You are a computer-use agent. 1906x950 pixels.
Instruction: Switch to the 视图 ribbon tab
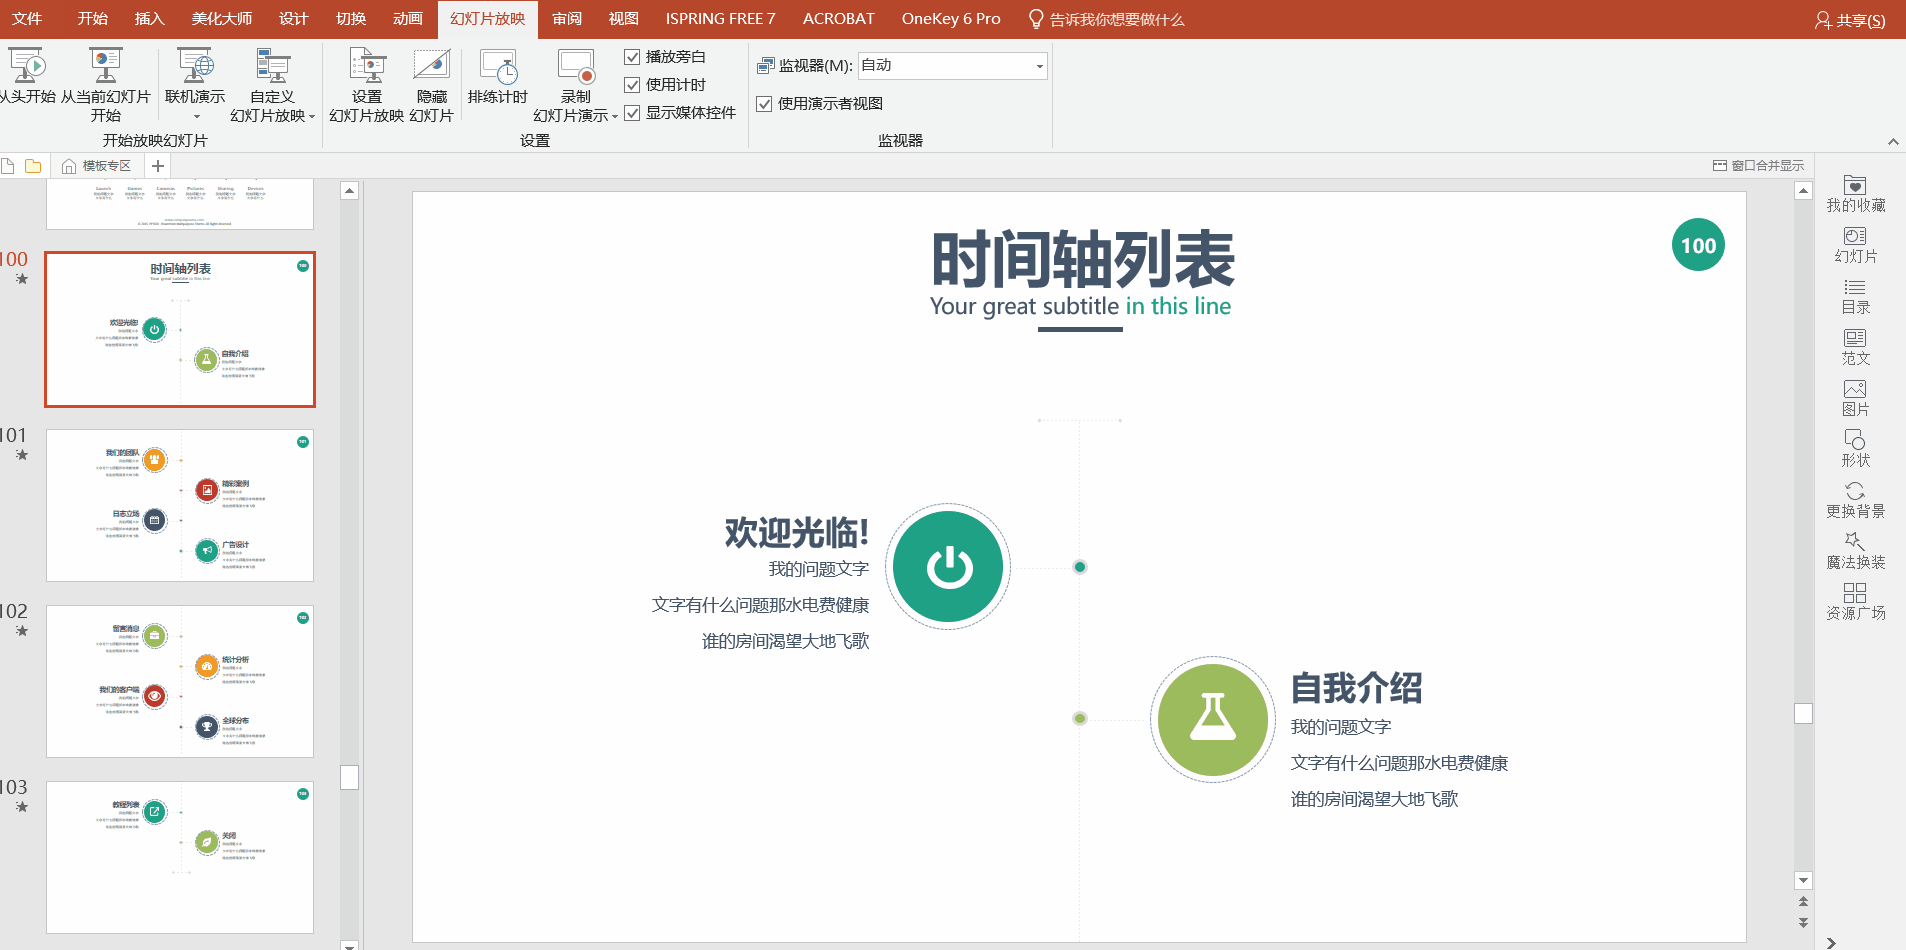click(x=622, y=18)
